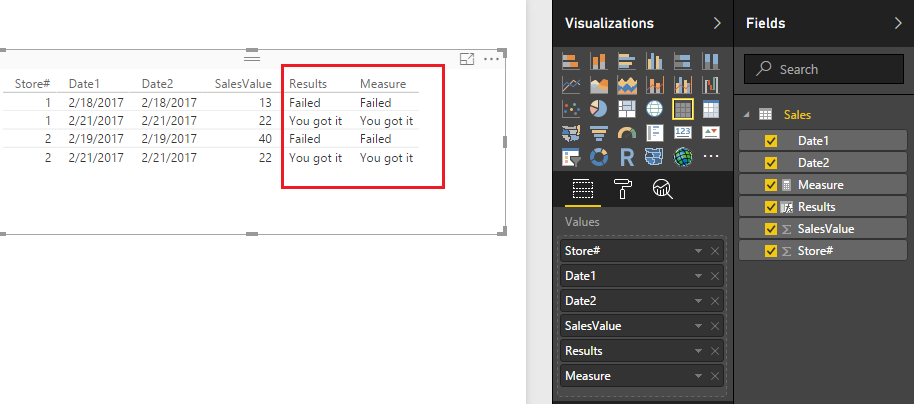Select line and clustered column chart

[x=683, y=85]
